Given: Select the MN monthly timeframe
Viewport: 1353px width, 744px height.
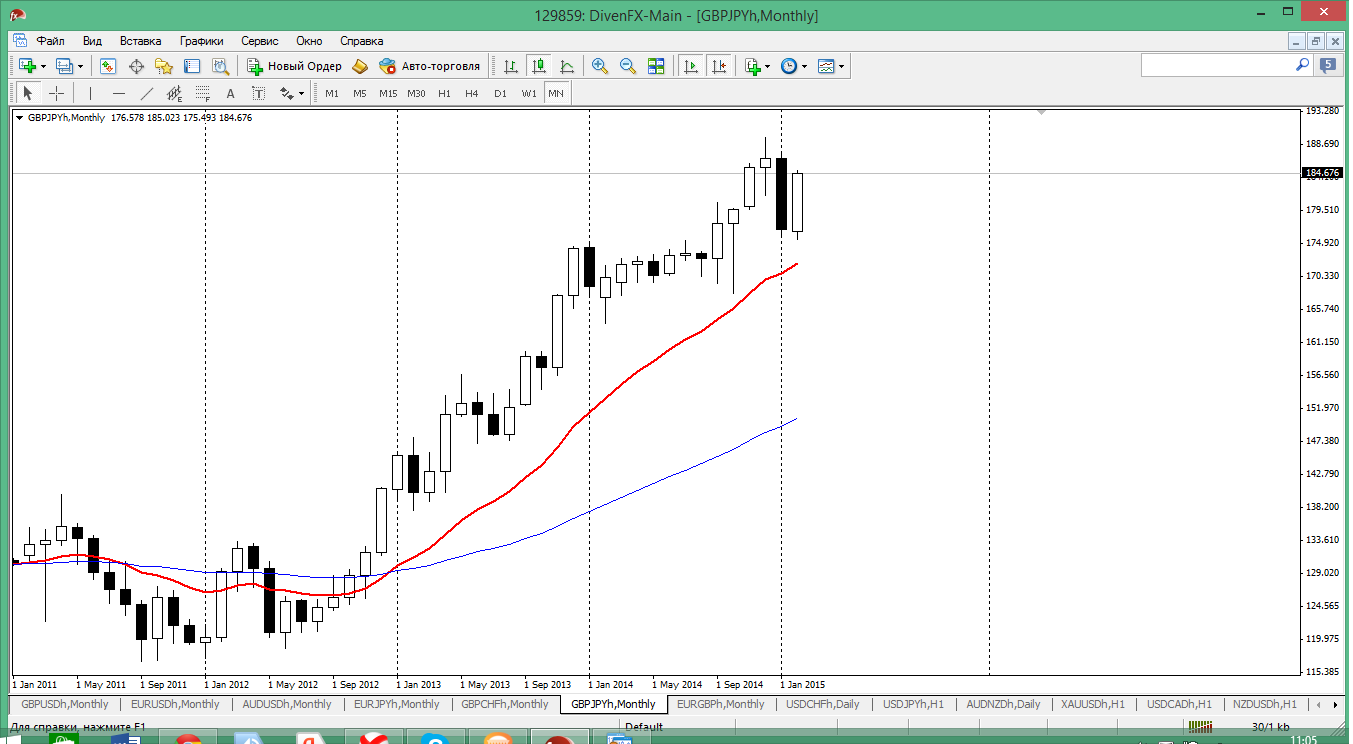Looking at the screenshot, I should pos(556,93).
